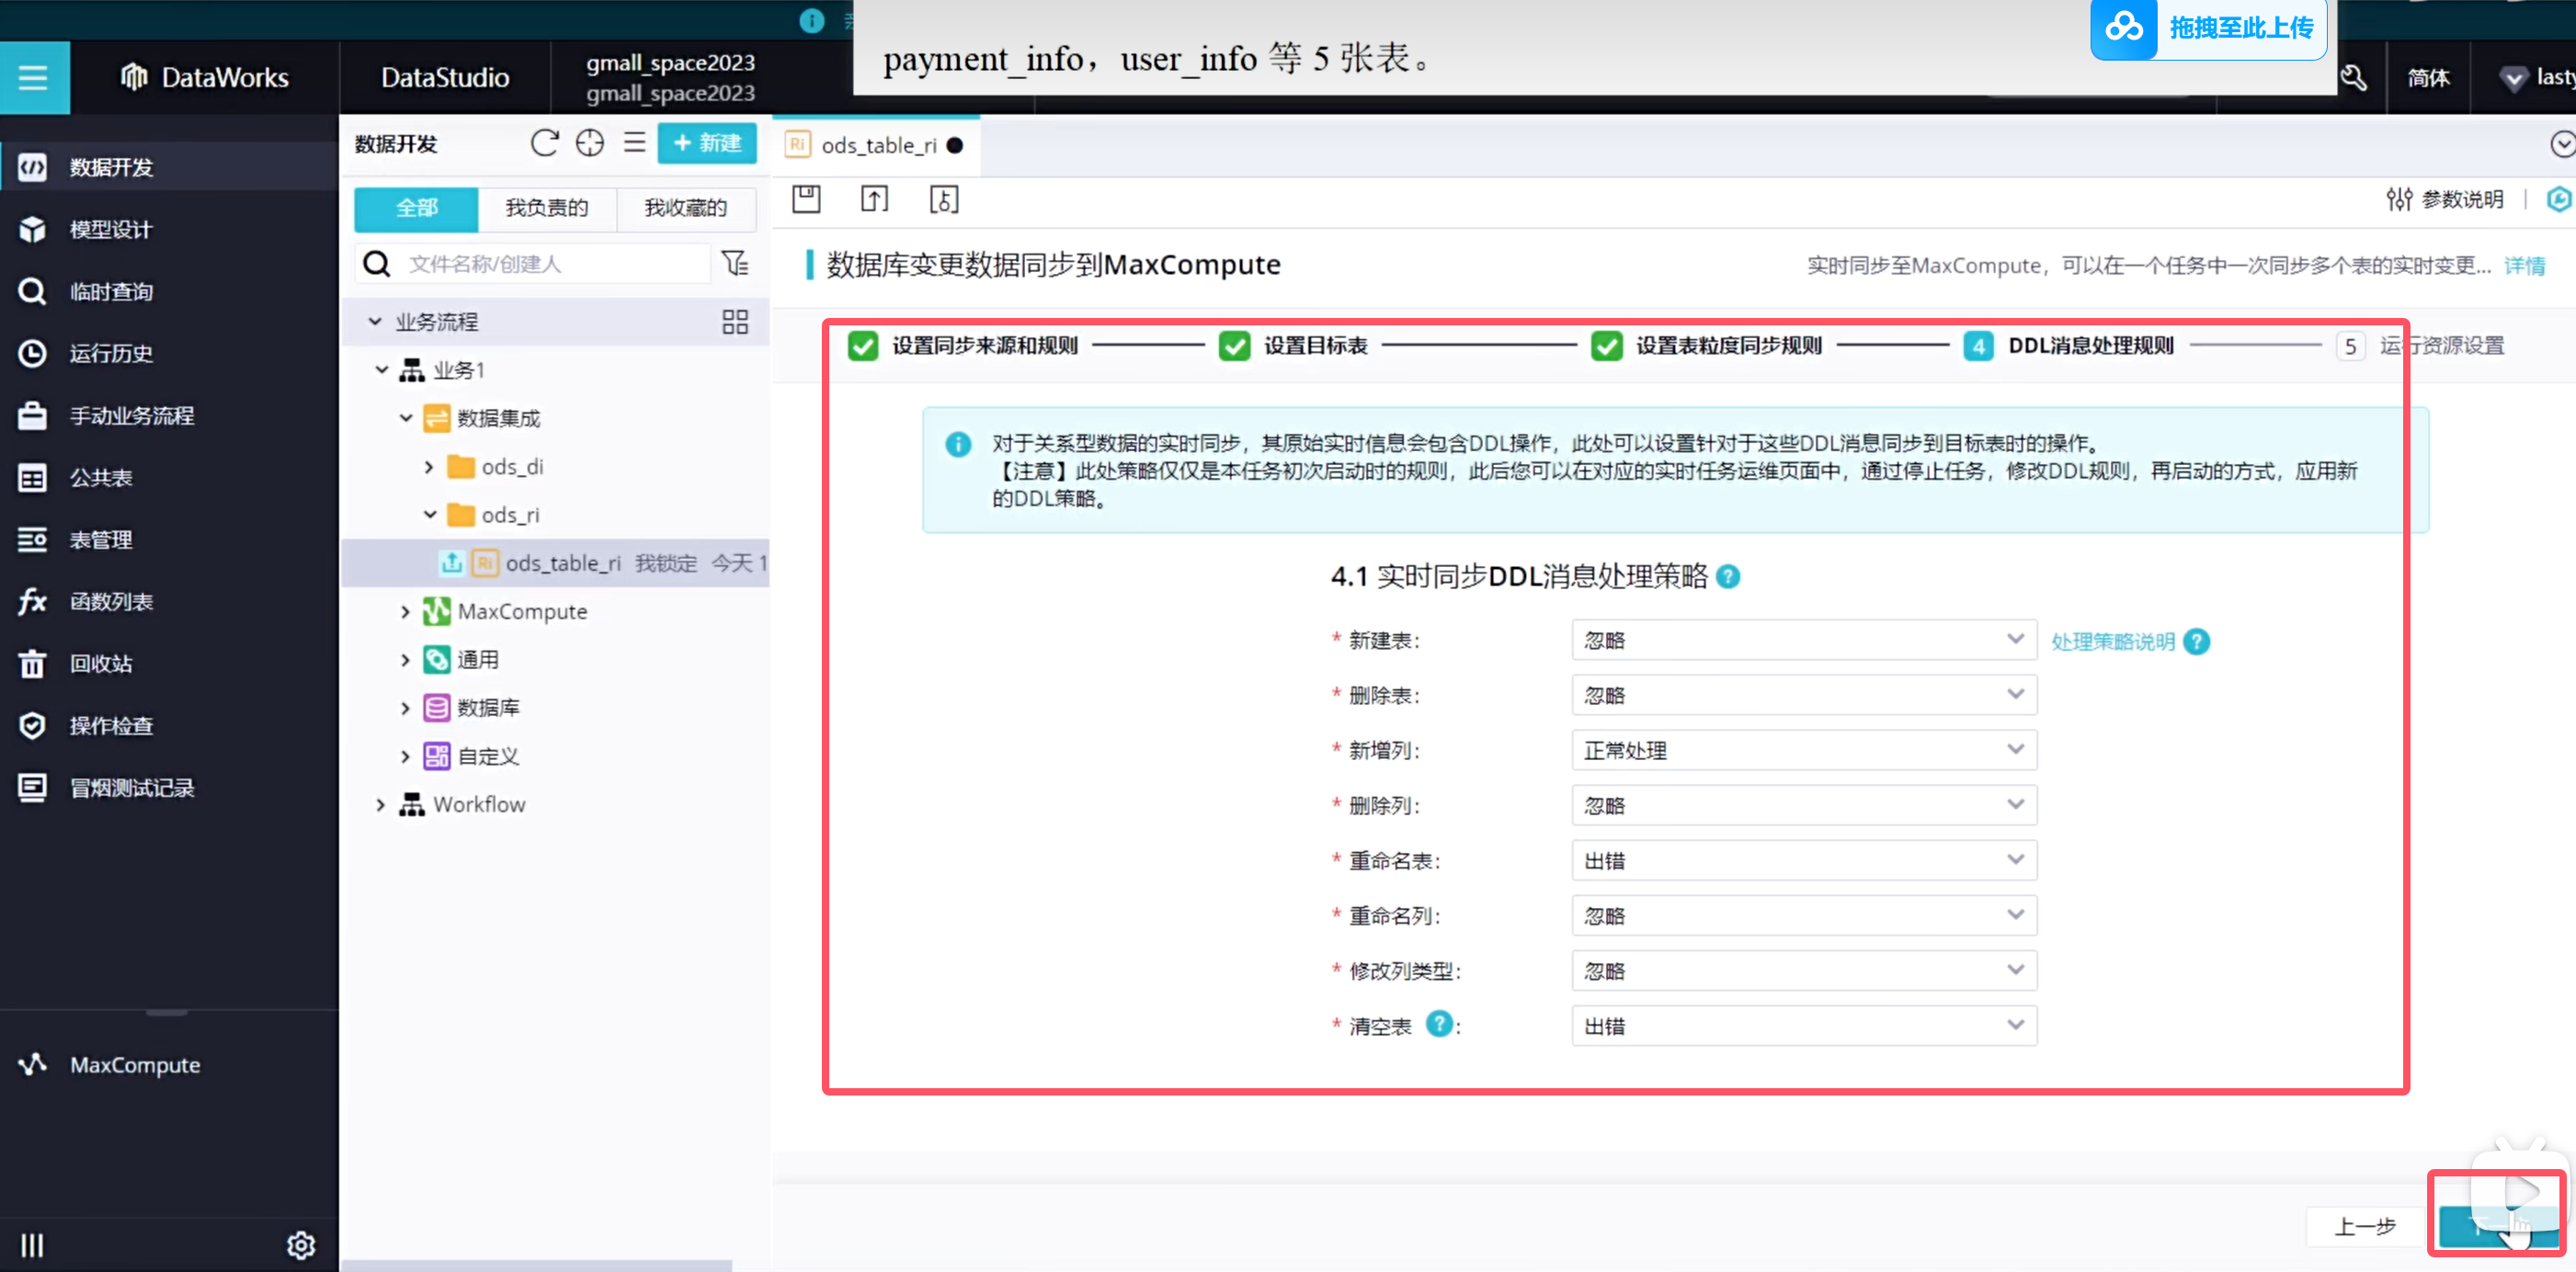
Task: Click the 上一步 button
Action: click(2364, 1226)
